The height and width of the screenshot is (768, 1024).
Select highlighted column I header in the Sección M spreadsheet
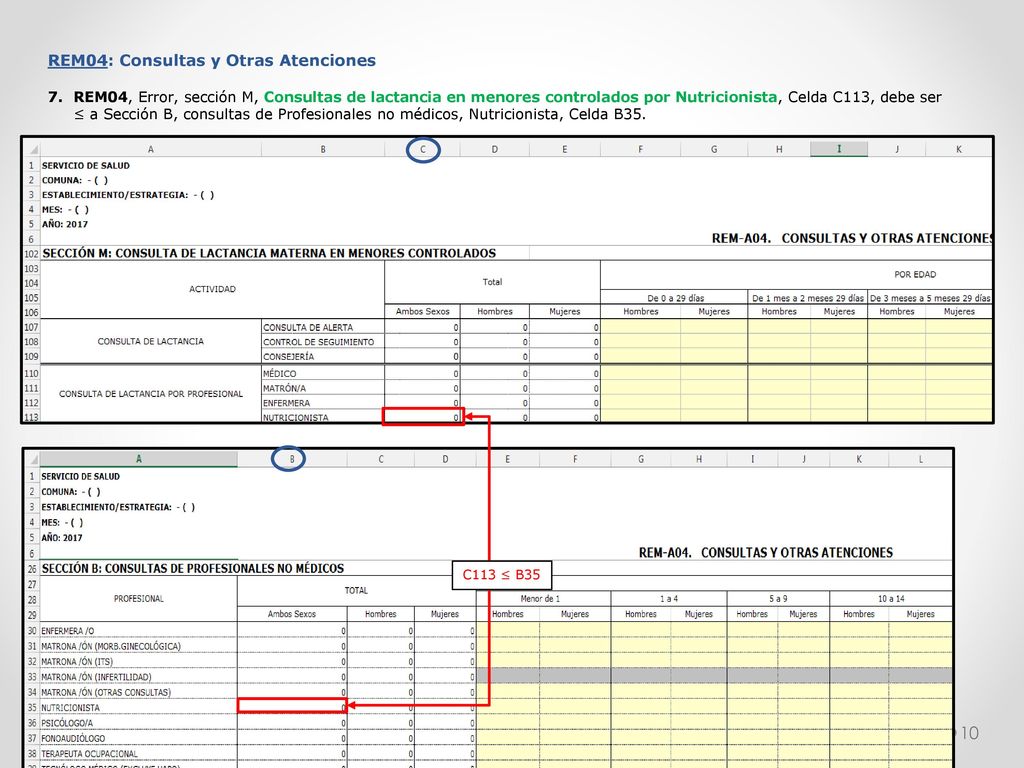pos(839,149)
